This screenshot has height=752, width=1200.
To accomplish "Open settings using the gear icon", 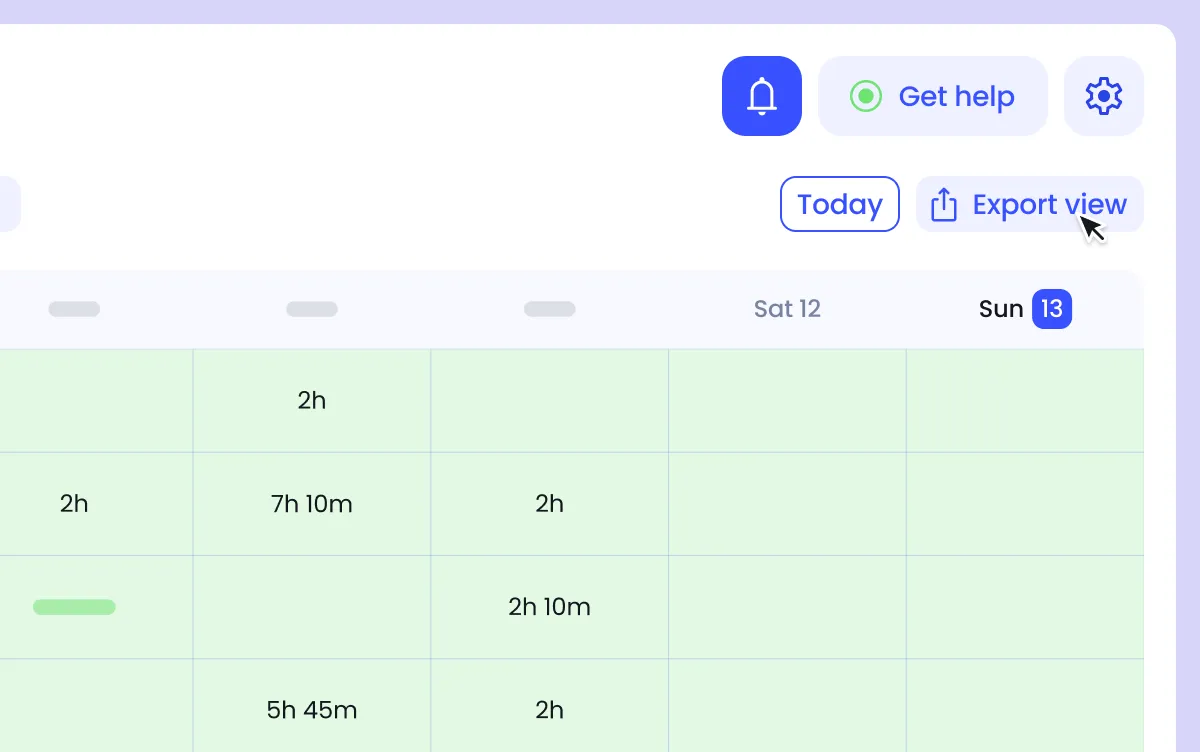I will point(1103,95).
